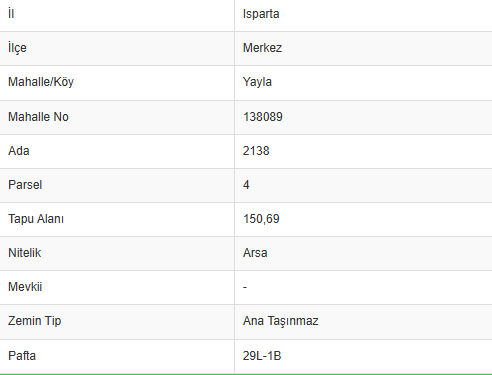Select the Tapu Alanı value 150,69

[x=261, y=219]
